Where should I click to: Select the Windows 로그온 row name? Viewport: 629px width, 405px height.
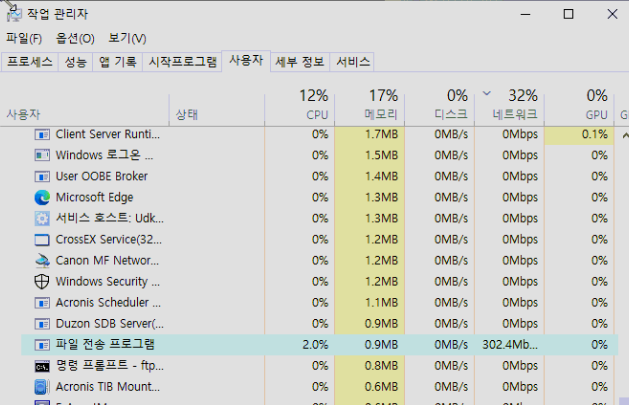[104, 155]
